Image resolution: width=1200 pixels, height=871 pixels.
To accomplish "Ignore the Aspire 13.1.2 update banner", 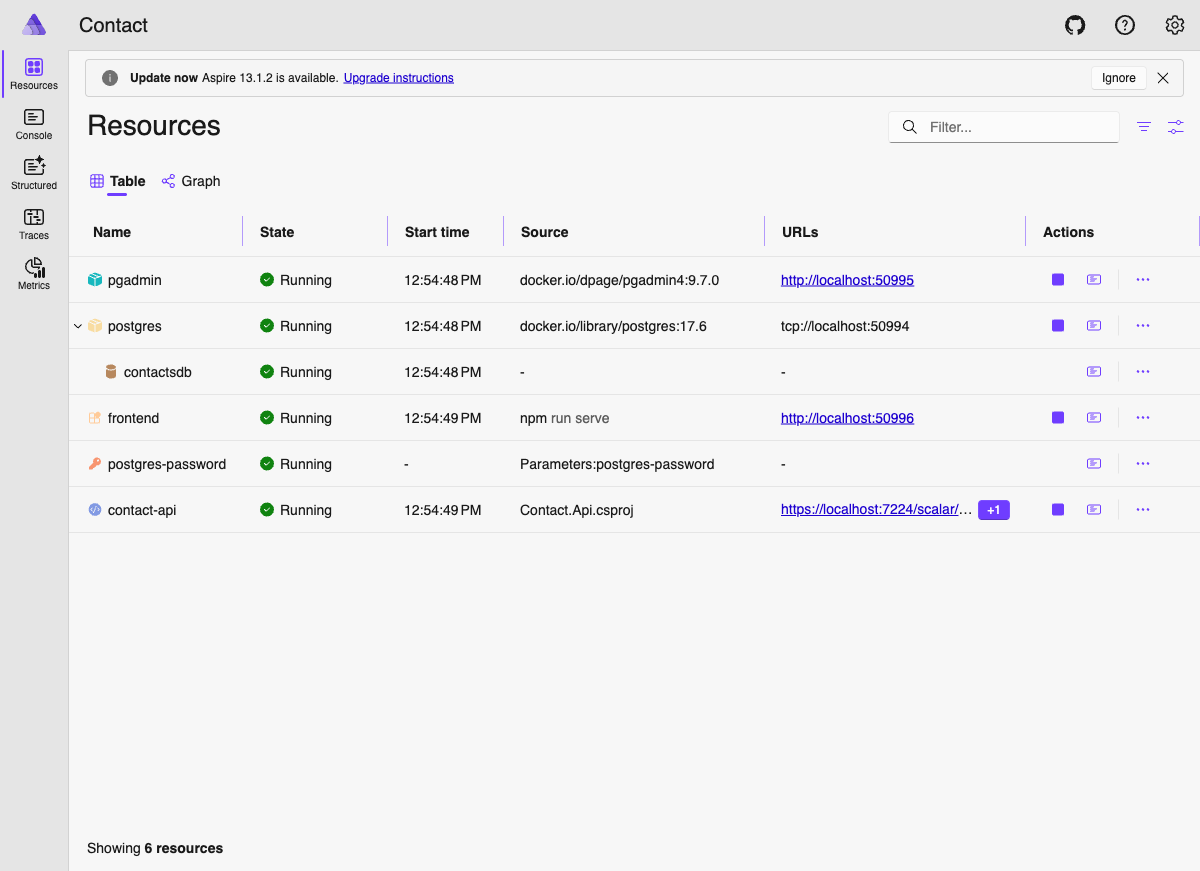I will [1118, 77].
